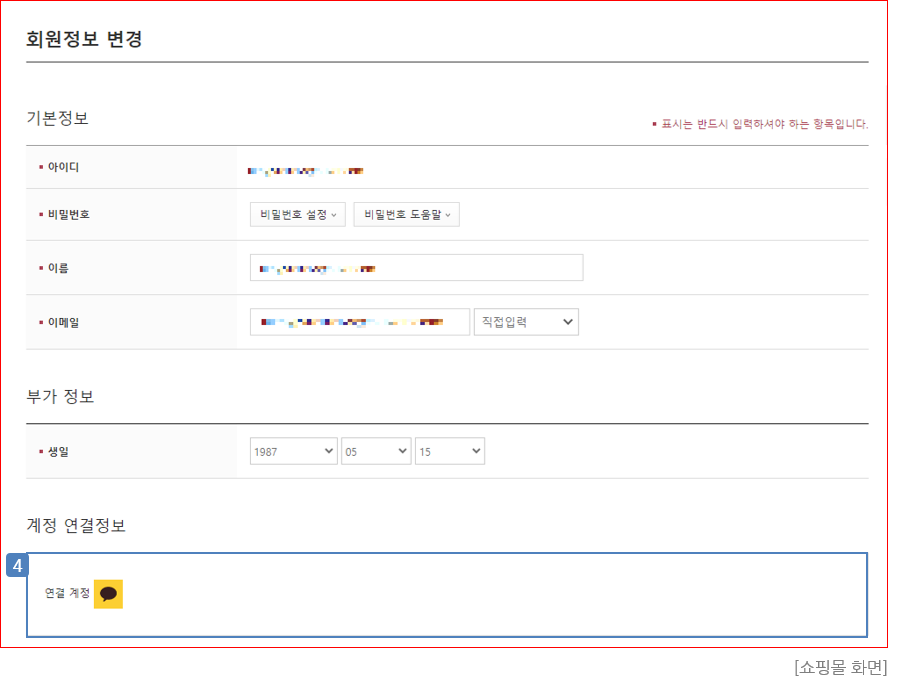Click the 이름 text input field
The width and height of the screenshot is (903, 687).
click(x=416, y=268)
